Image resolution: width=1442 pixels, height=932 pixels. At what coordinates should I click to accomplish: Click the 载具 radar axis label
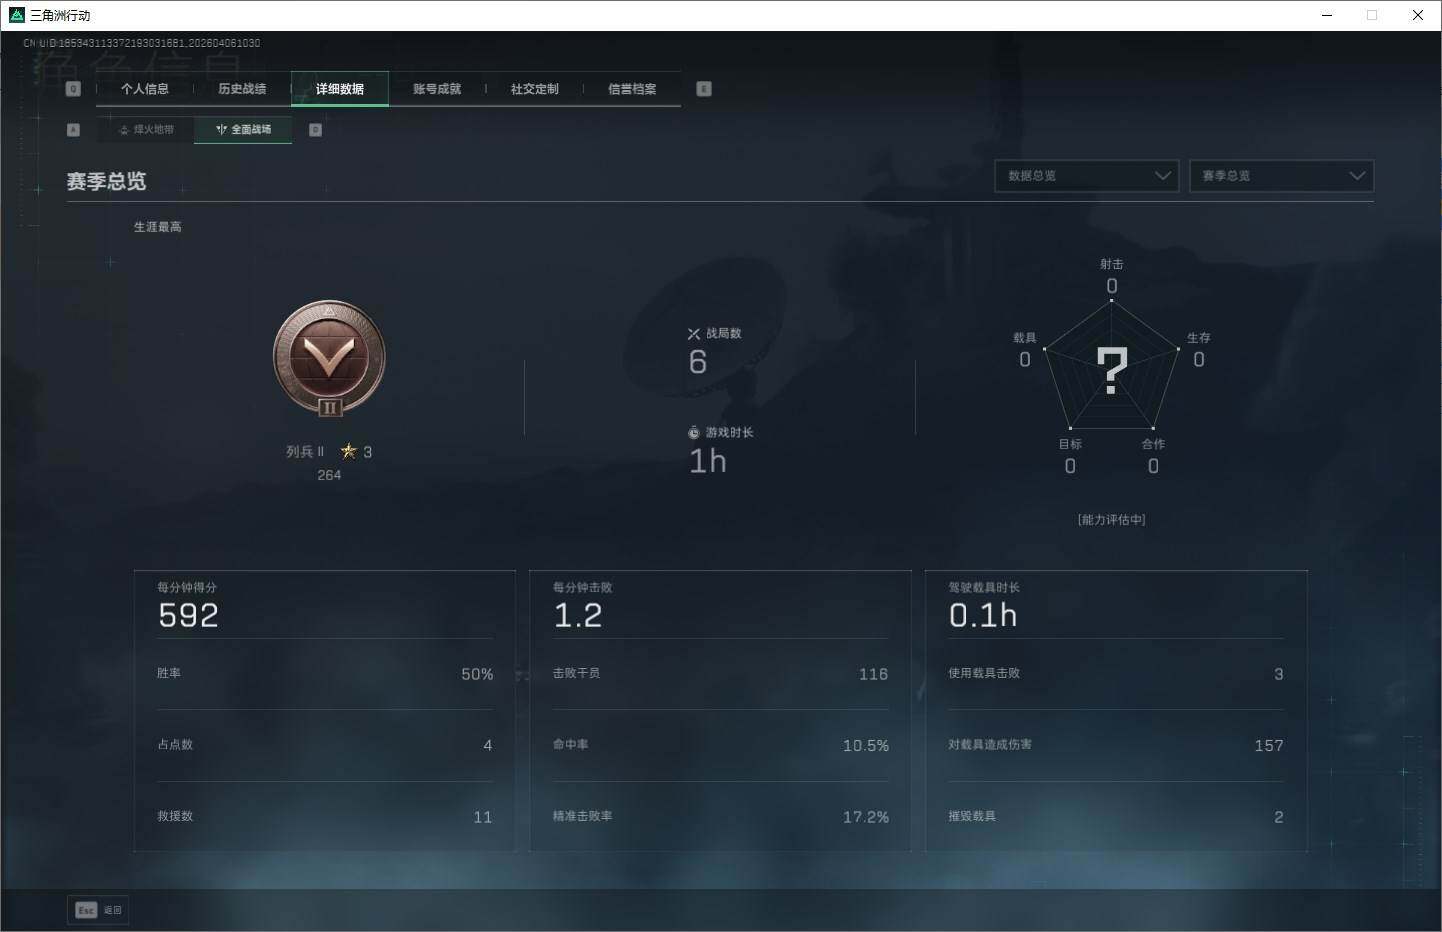coord(1025,338)
